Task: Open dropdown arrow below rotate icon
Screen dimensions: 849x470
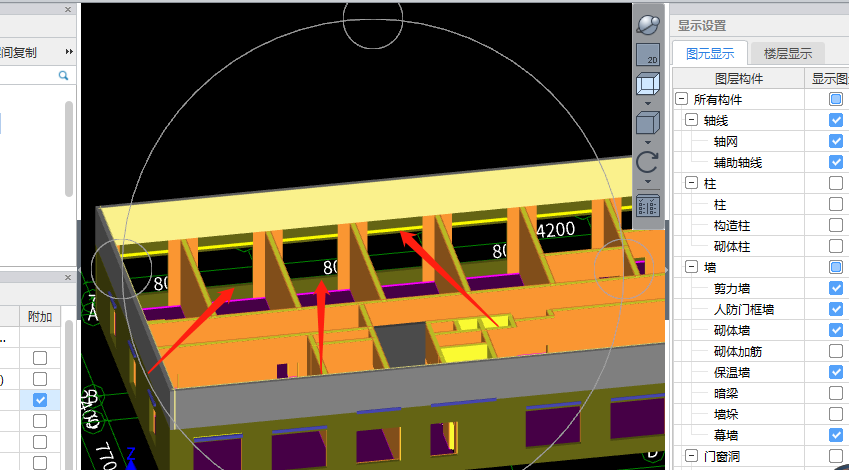Action: coord(648,182)
